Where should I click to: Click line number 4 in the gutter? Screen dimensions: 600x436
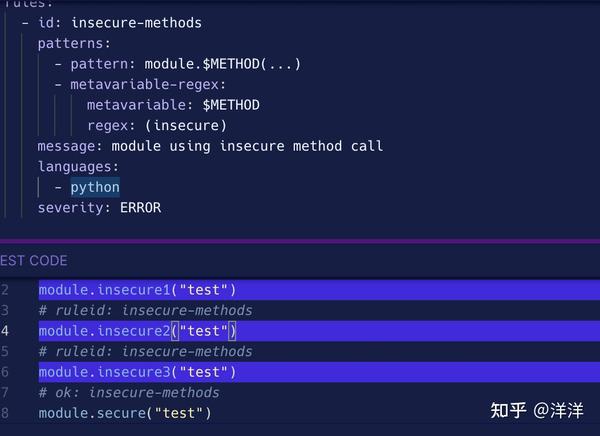5,331
